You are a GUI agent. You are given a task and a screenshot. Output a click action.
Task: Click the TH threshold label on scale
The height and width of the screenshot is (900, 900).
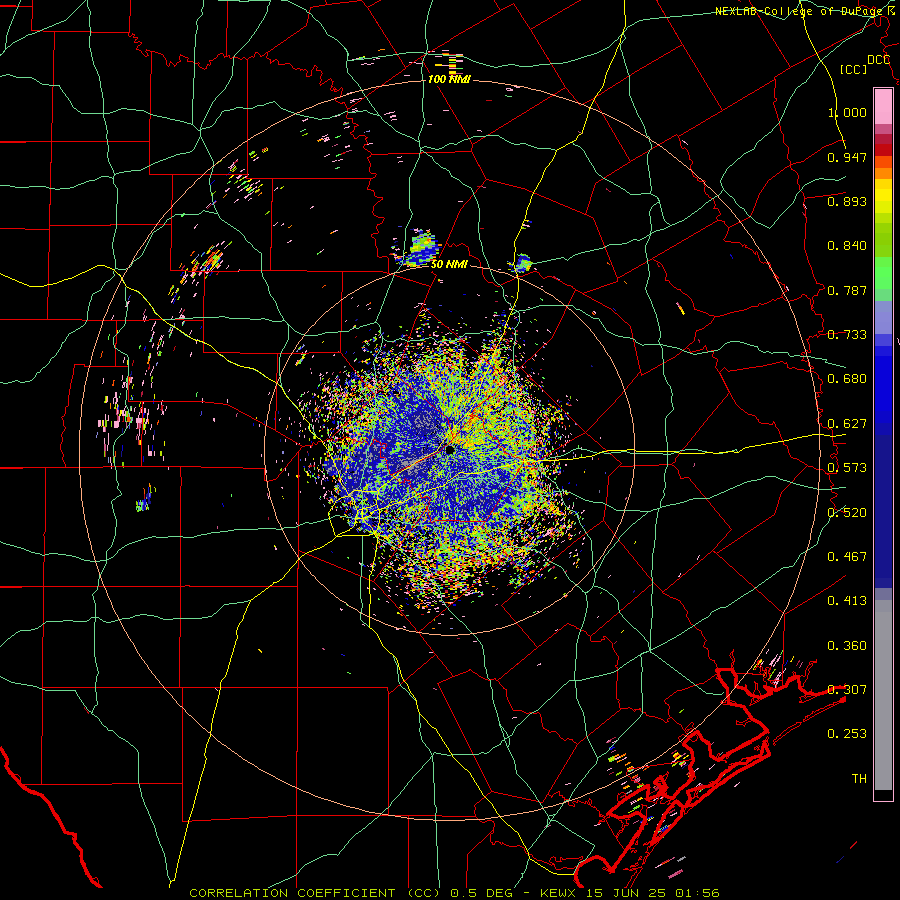pyautogui.click(x=859, y=779)
